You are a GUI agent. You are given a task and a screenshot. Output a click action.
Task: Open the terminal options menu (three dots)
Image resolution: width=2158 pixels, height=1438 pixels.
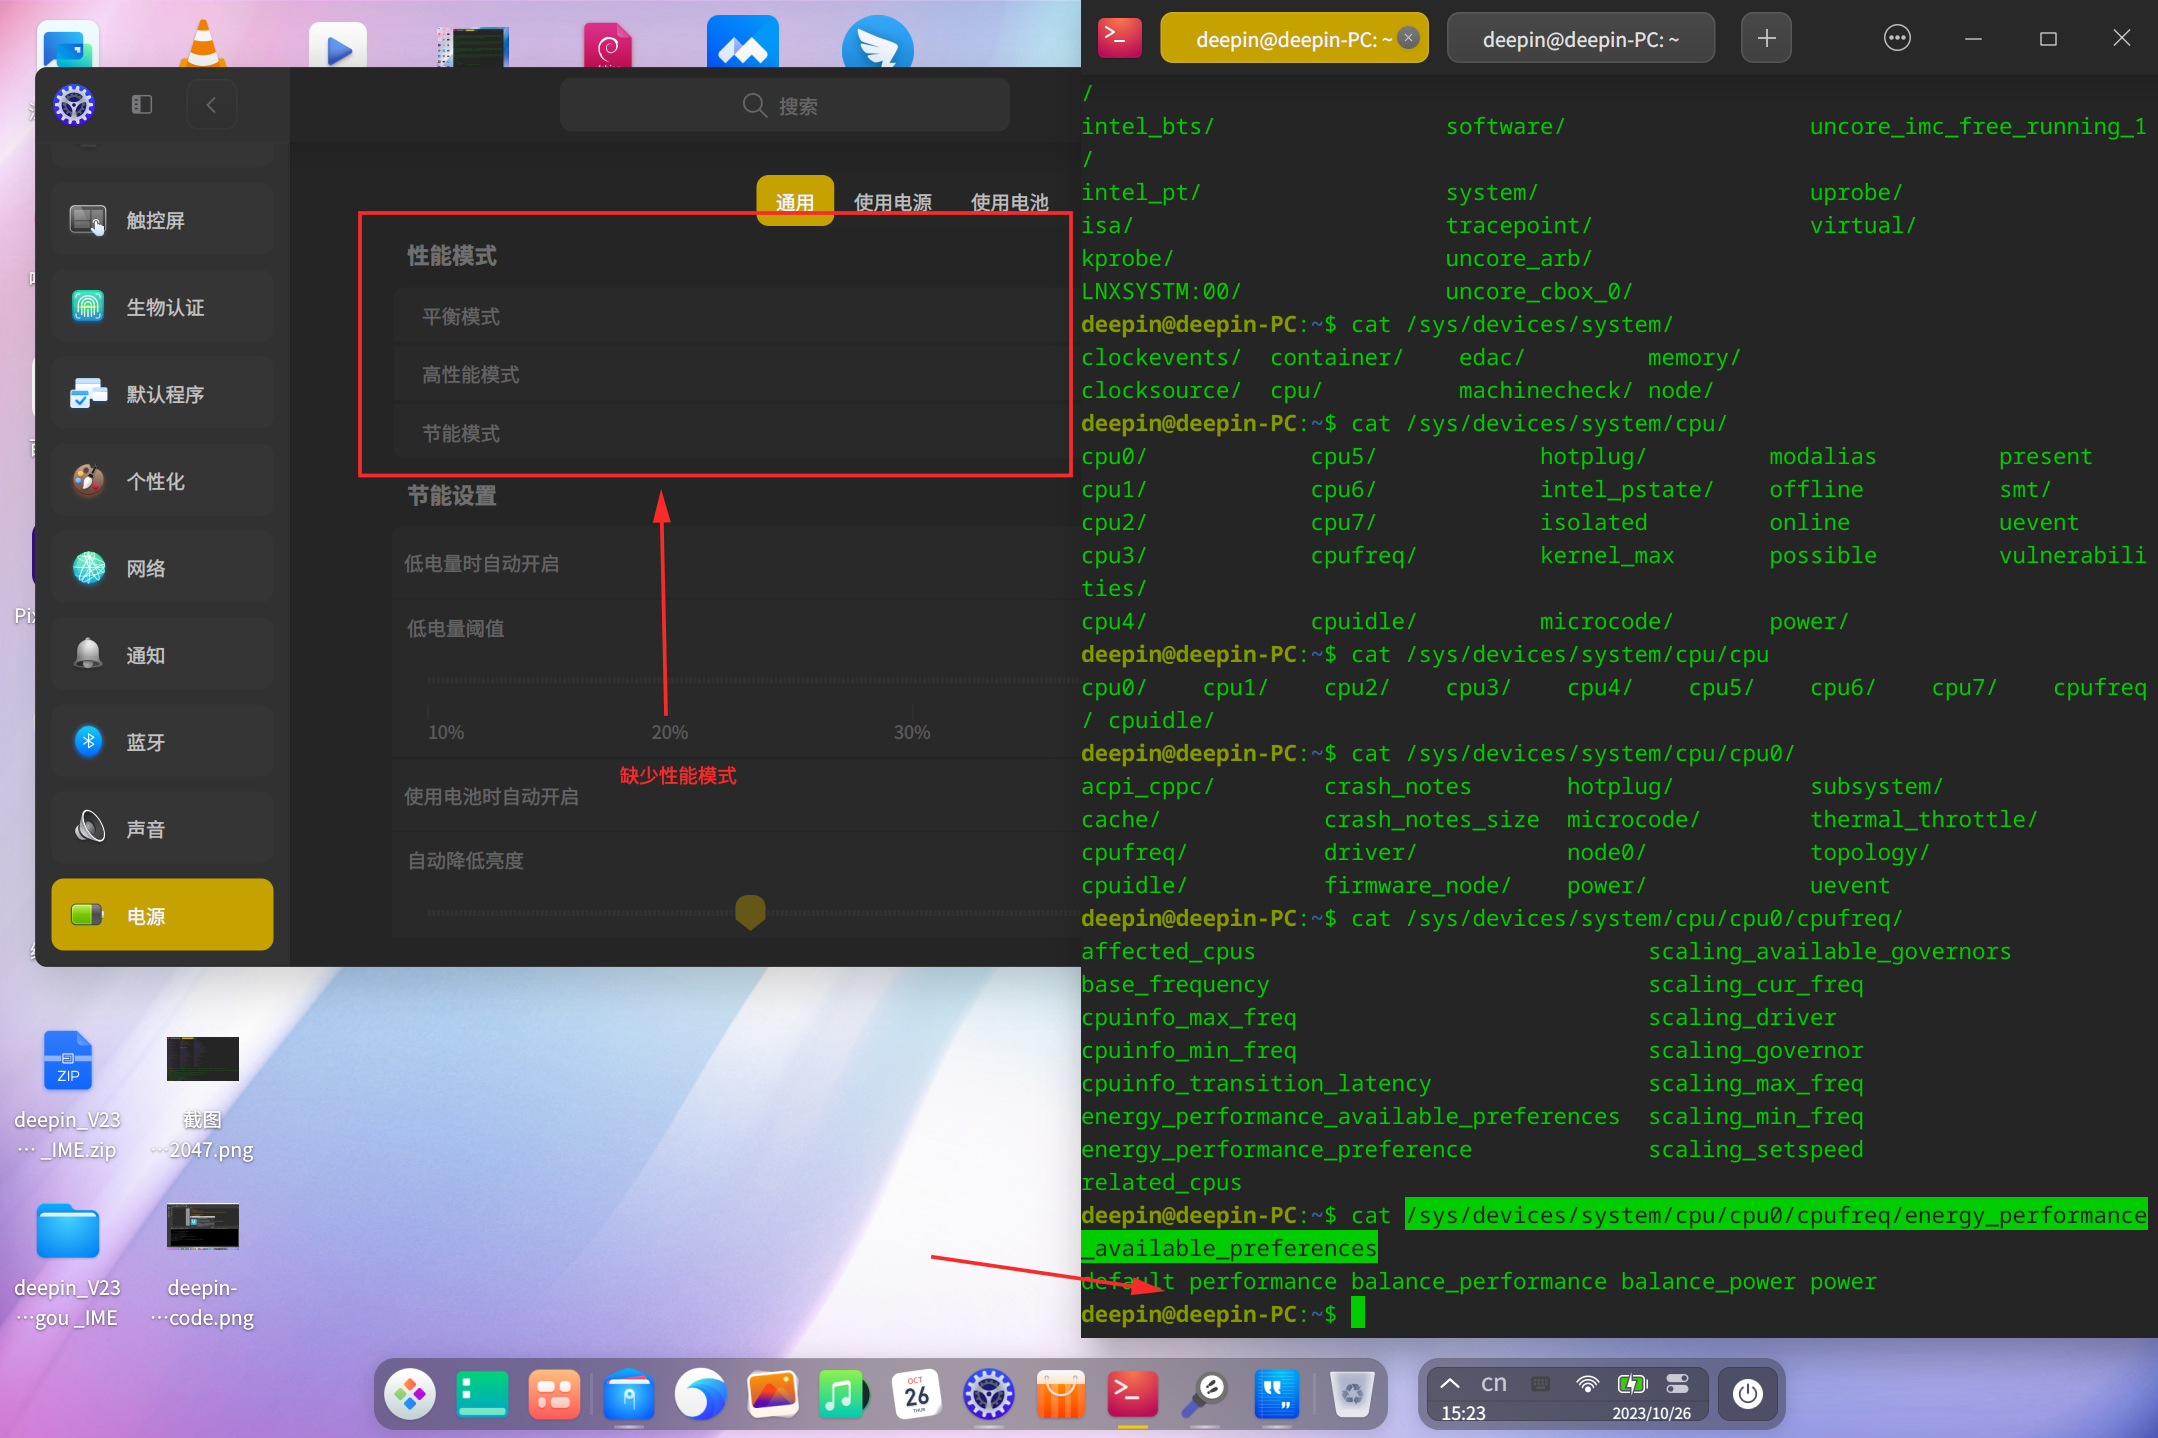(1896, 38)
